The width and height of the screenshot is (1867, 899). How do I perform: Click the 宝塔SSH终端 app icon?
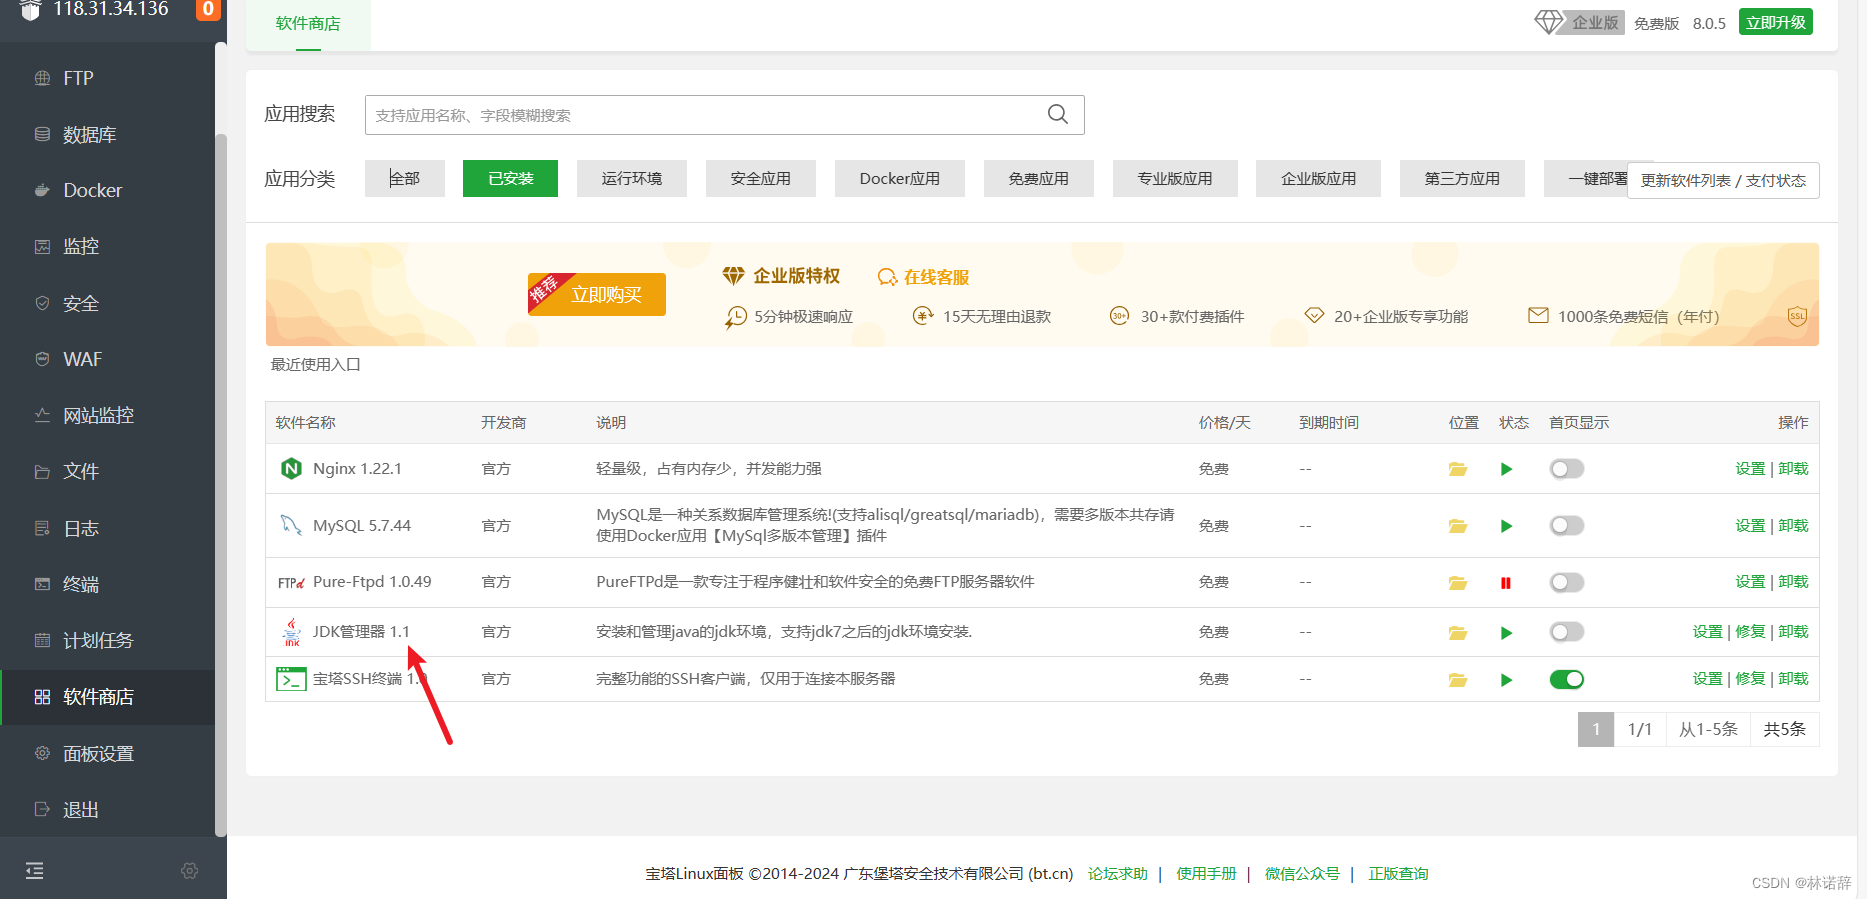tap(291, 679)
